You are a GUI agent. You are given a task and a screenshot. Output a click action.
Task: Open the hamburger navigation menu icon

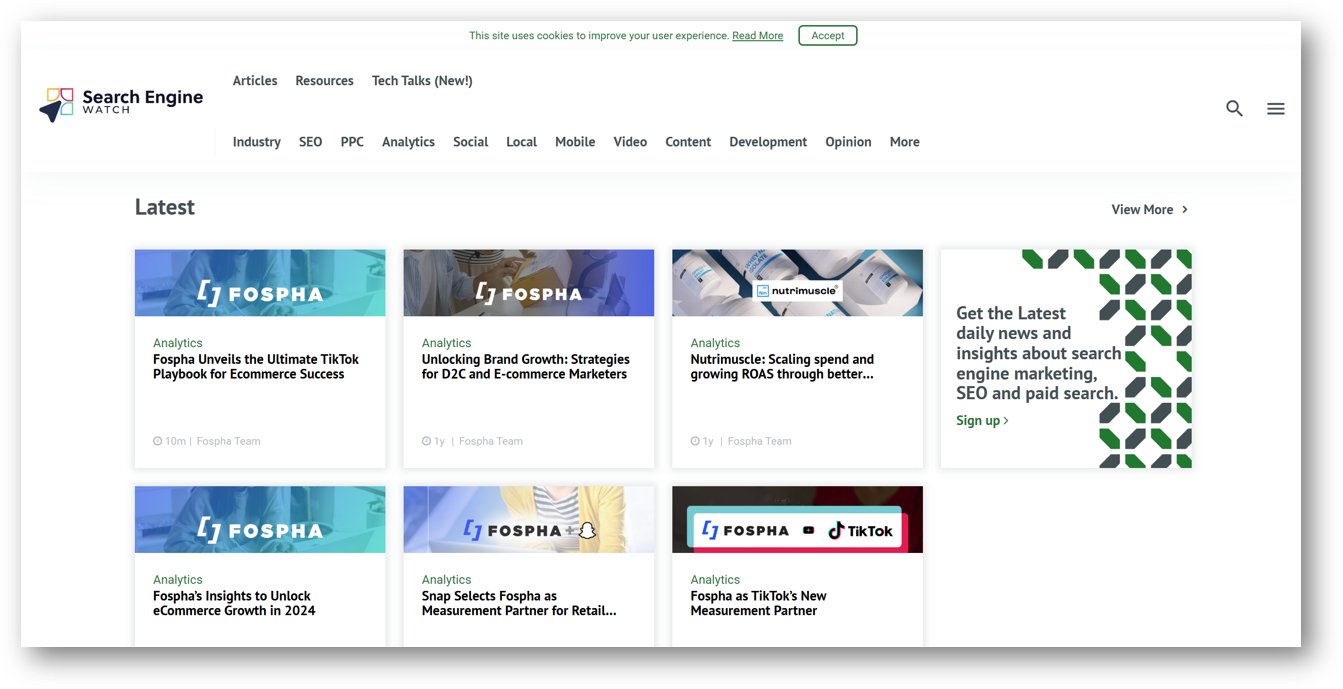[1275, 108]
